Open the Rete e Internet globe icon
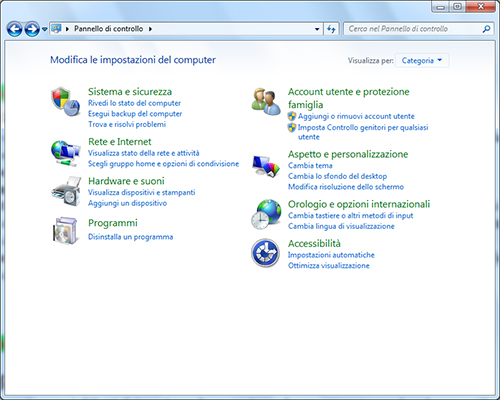 (66, 153)
